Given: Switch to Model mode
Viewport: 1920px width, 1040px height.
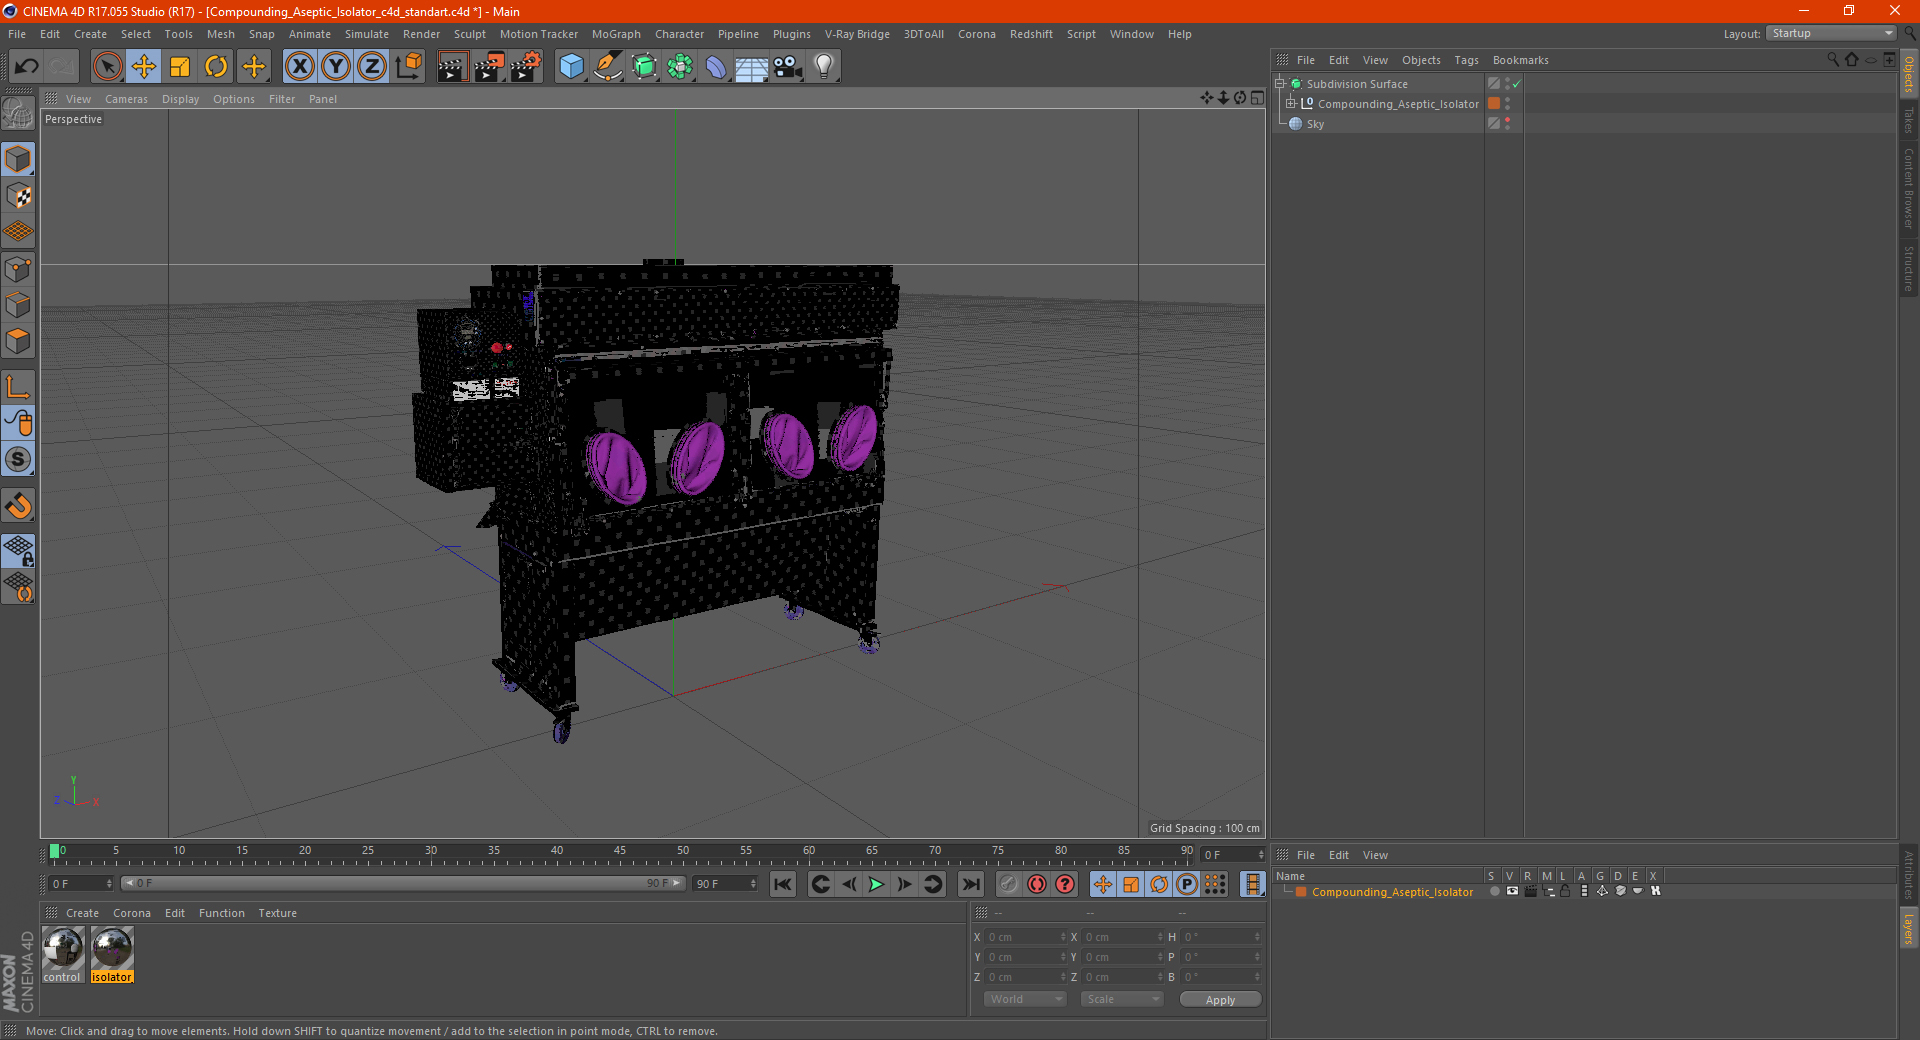Looking at the screenshot, I should [18, 159].
